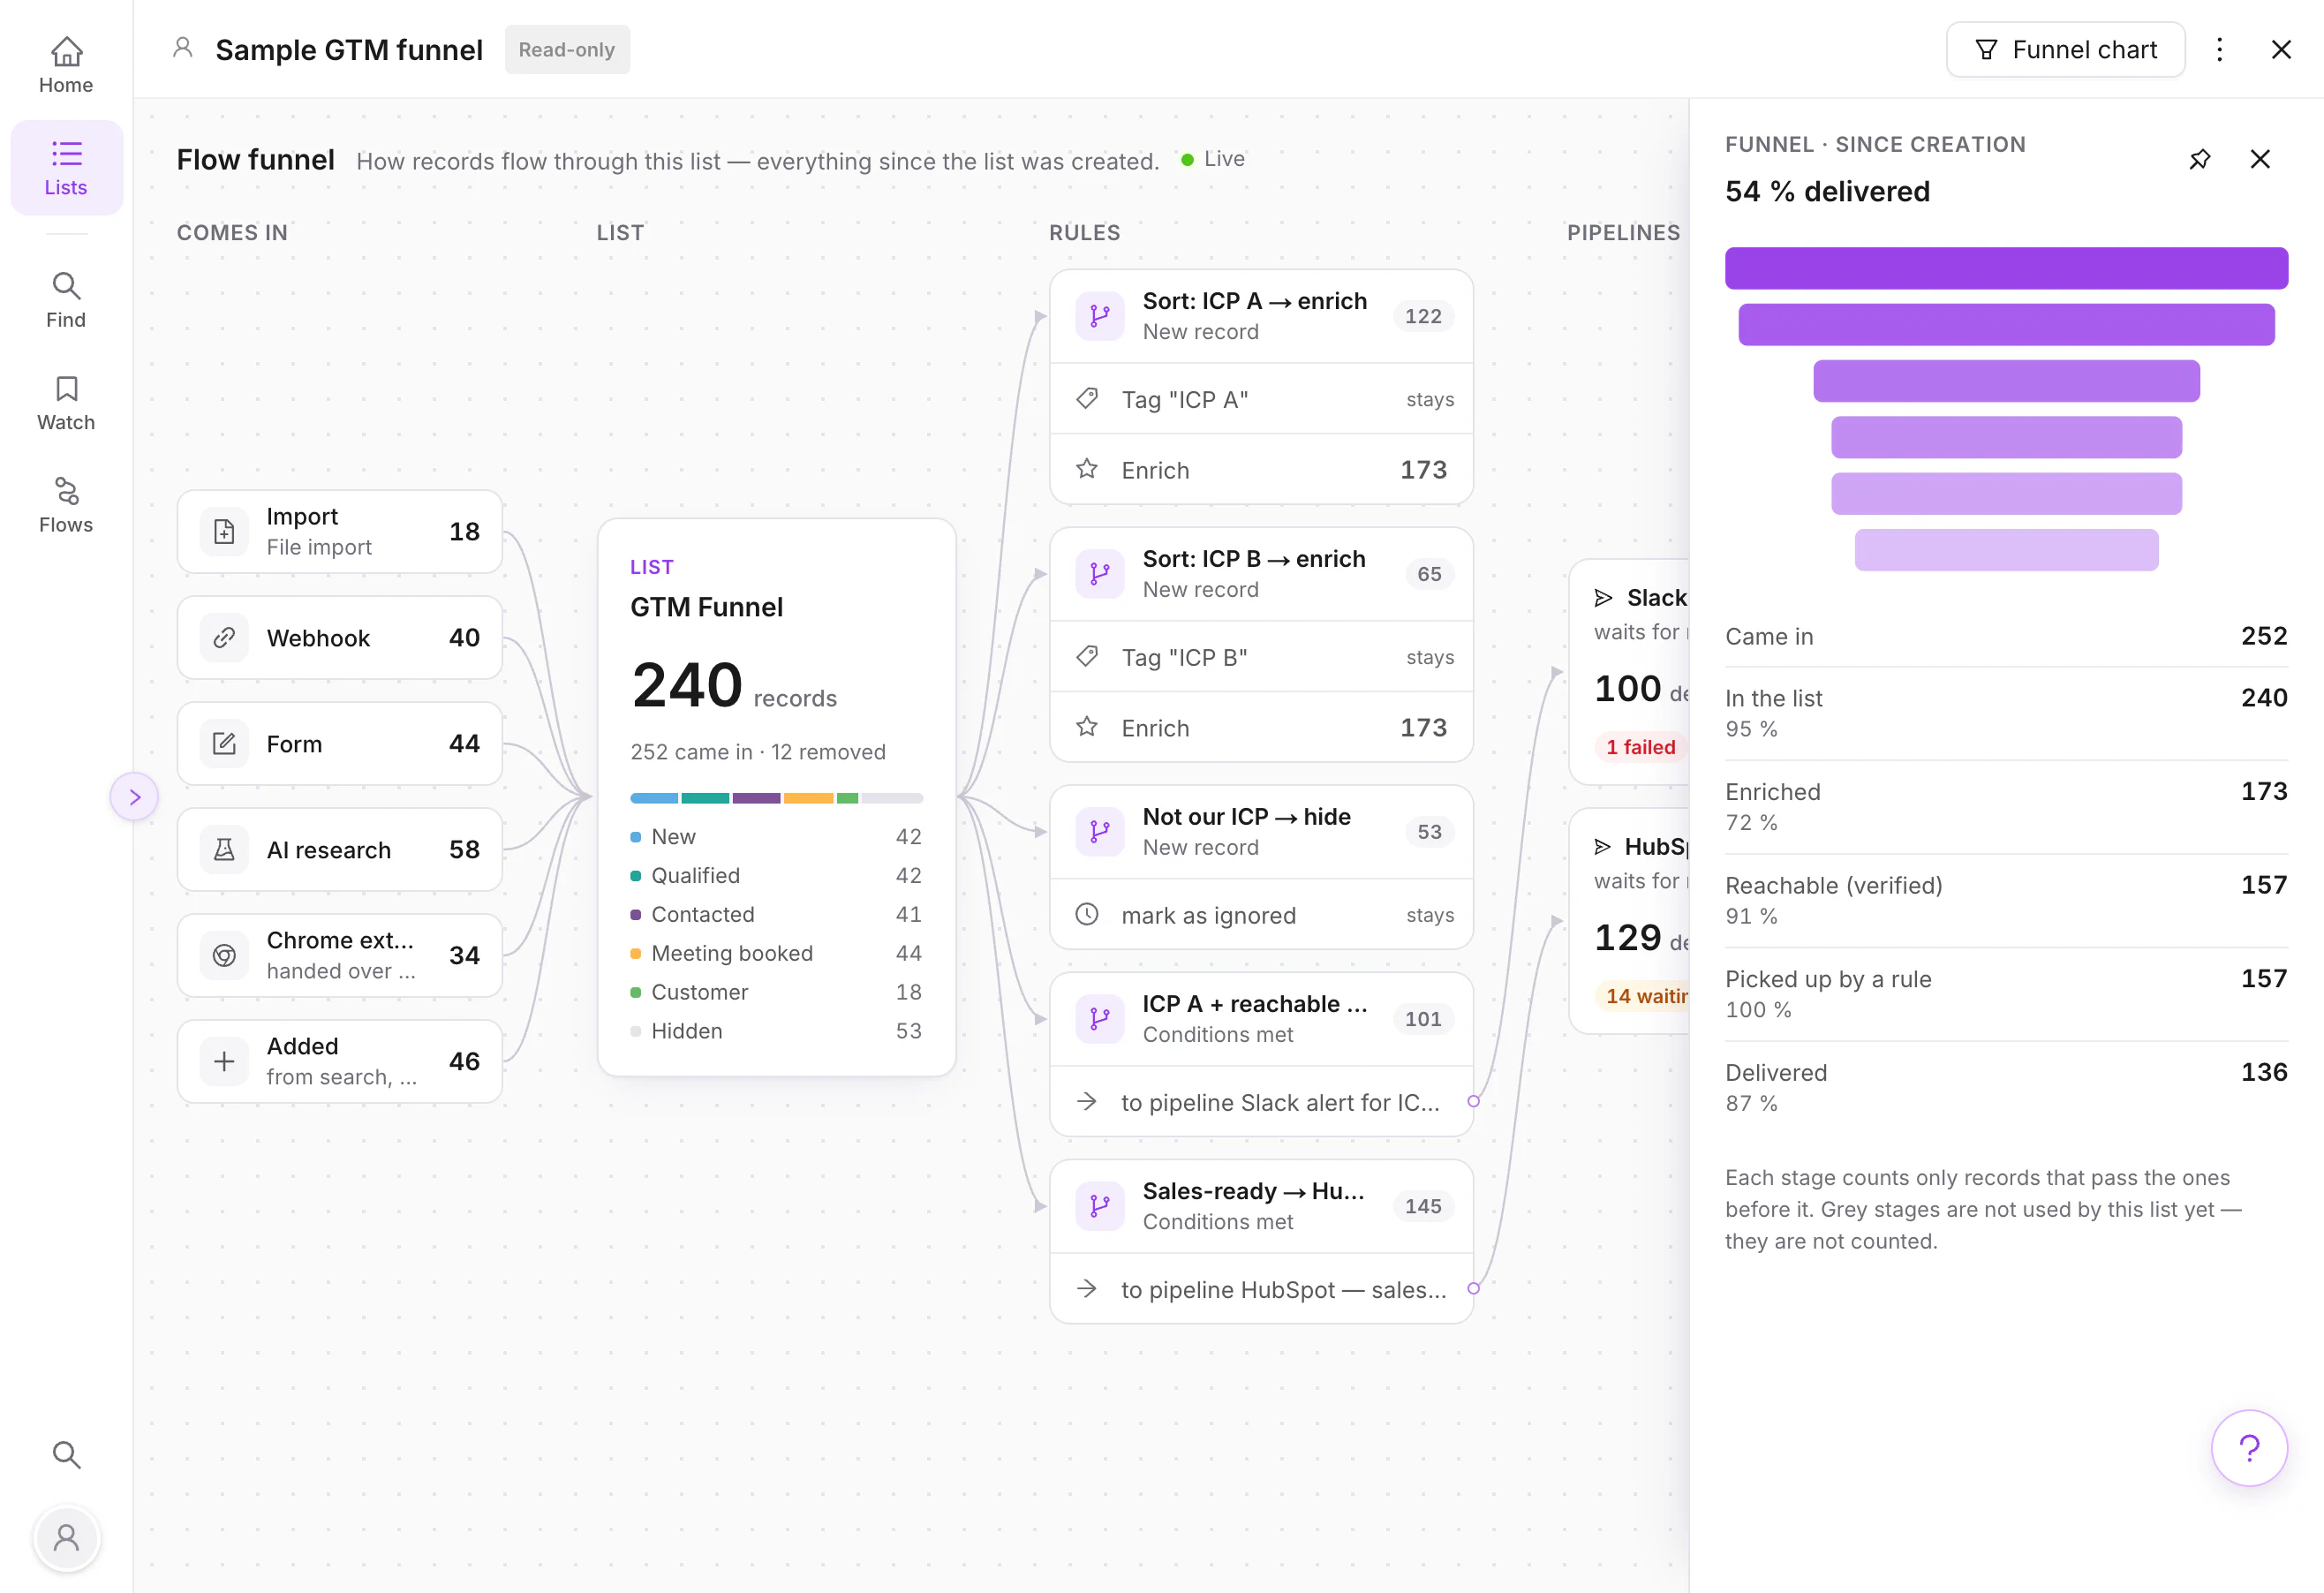This screenshot has height=1593, width=2324.
Task: Click the Enrich row under ICP B
Action: pos(1262,728)
